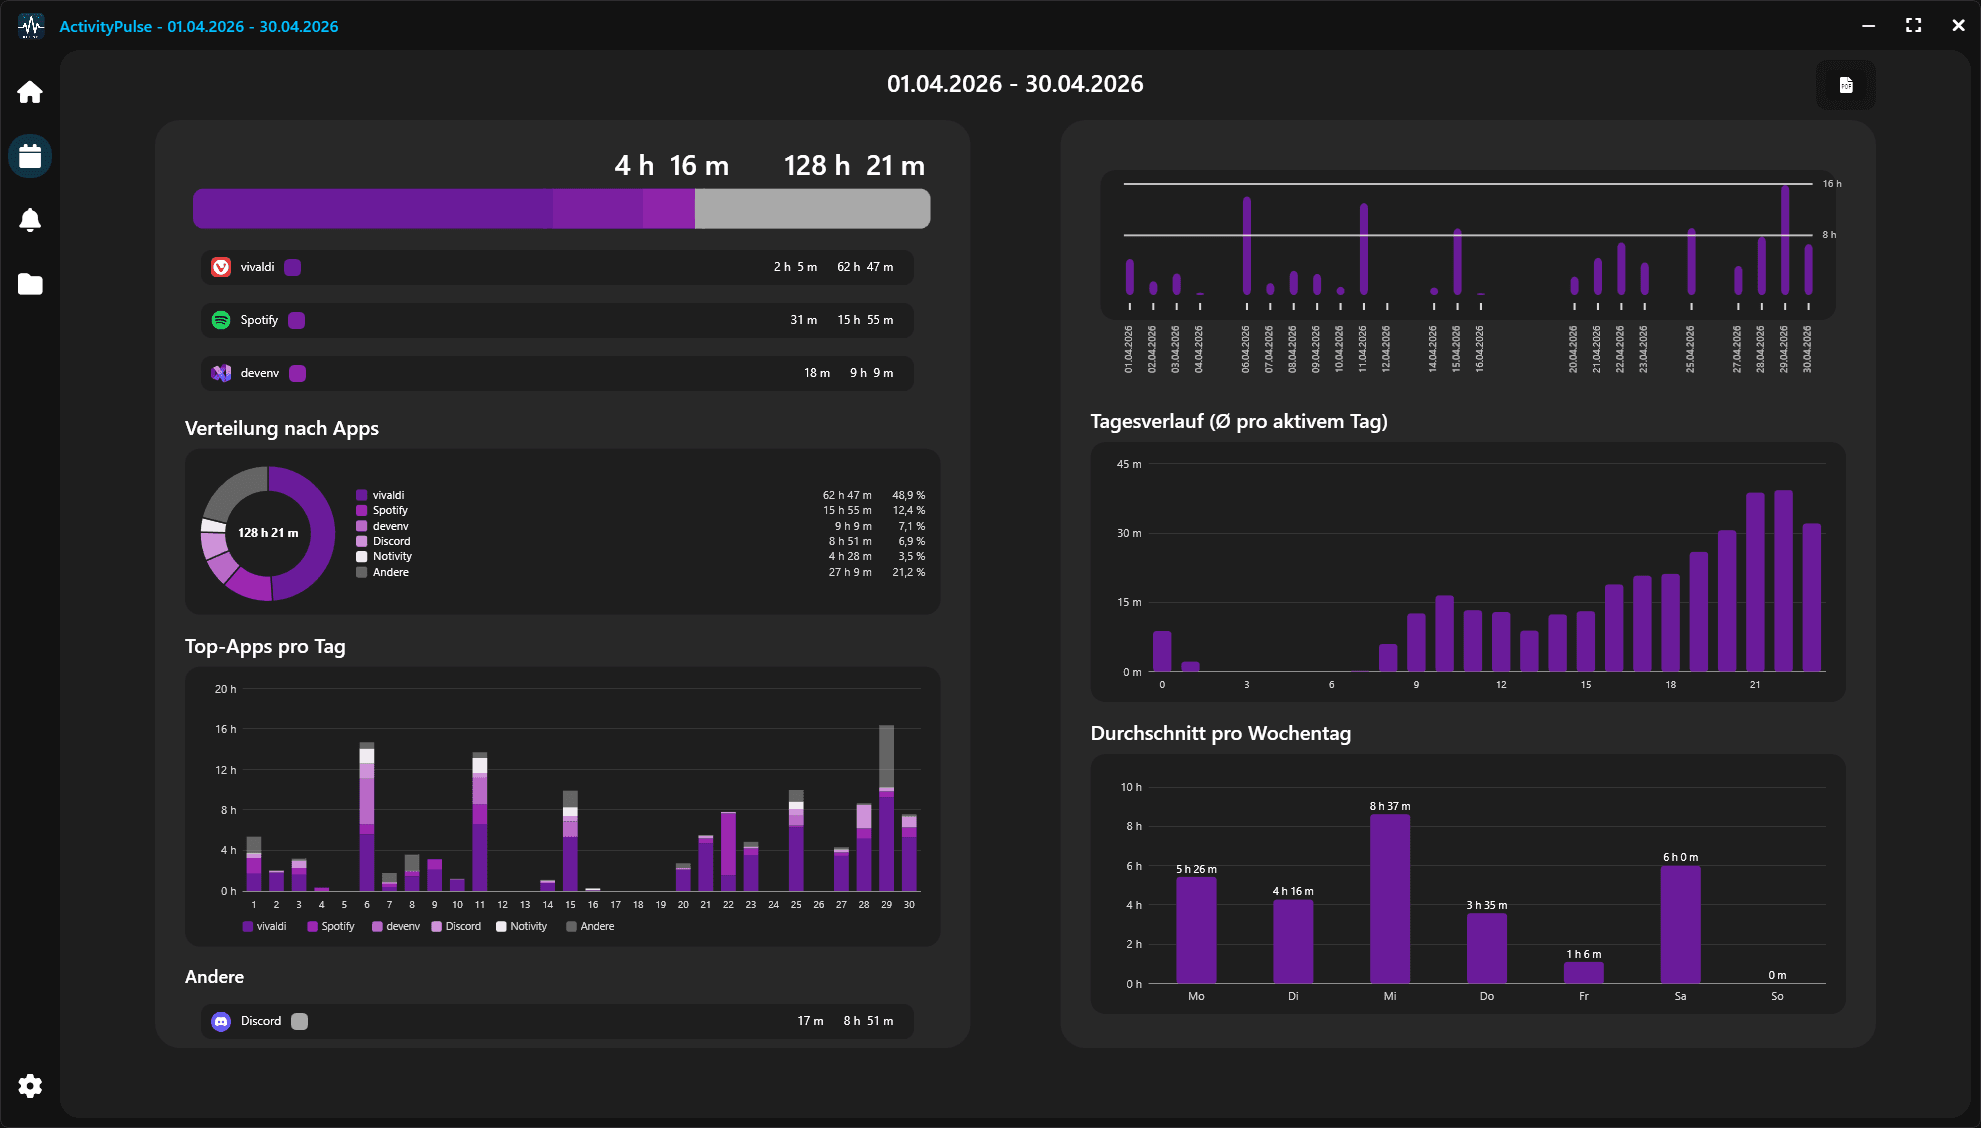Screen dimensions: 1981x1128
Task: Click the PDF export icon button
Action: coord(1846,85)
